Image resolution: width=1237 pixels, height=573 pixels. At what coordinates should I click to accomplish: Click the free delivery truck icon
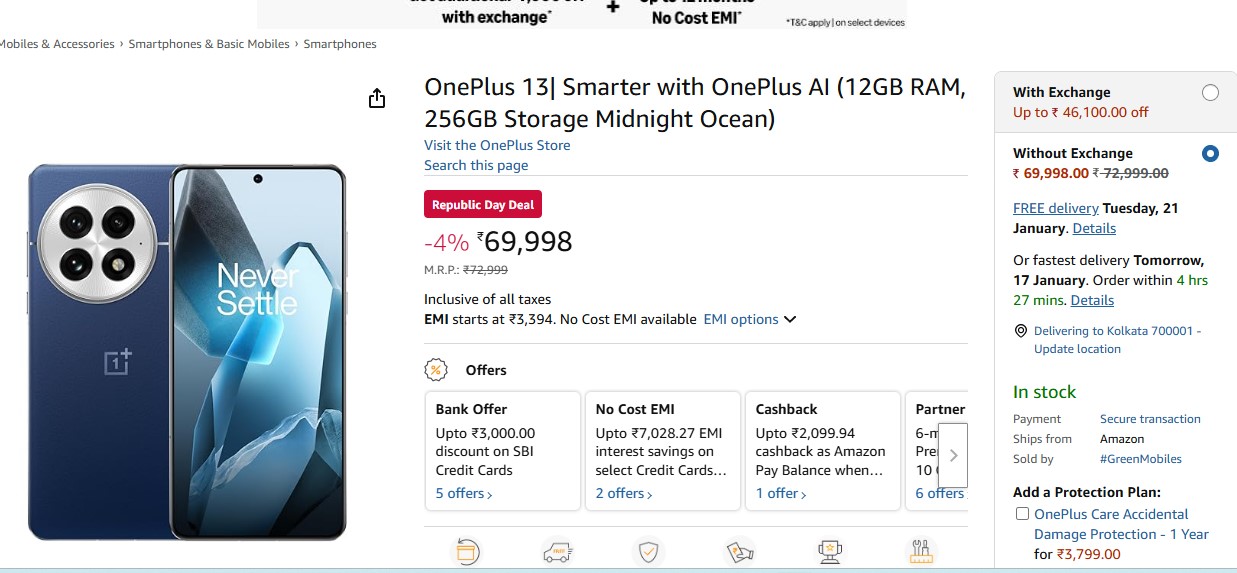click(557, 552)
